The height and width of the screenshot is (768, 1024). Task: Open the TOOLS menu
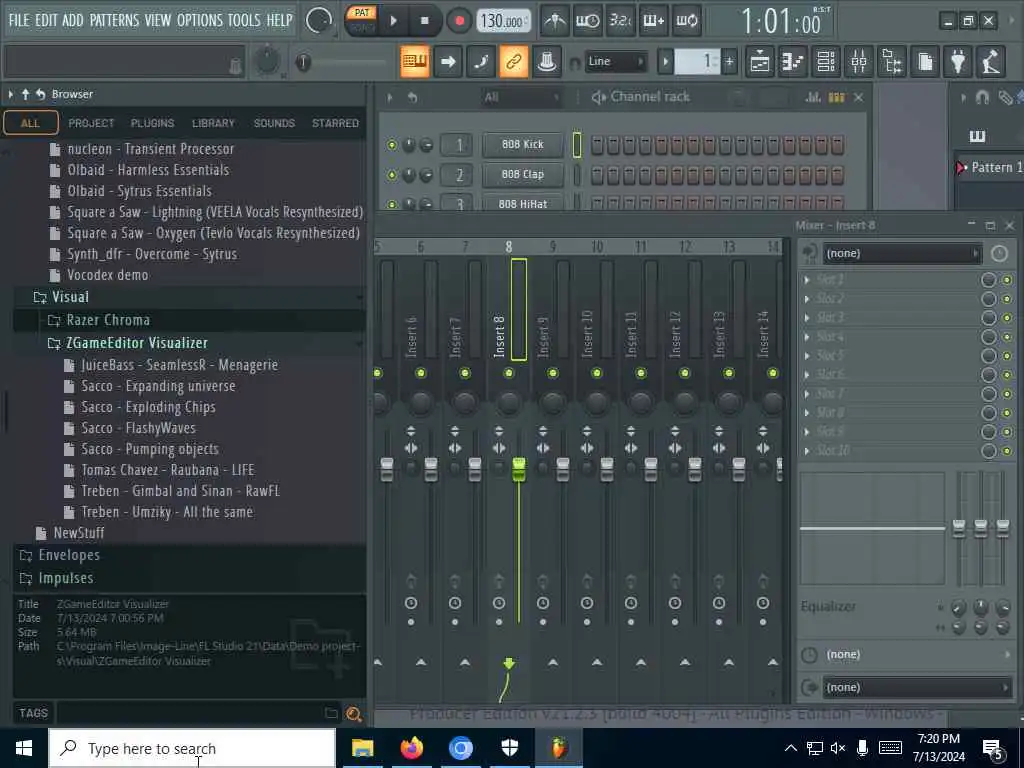point(244,20)
